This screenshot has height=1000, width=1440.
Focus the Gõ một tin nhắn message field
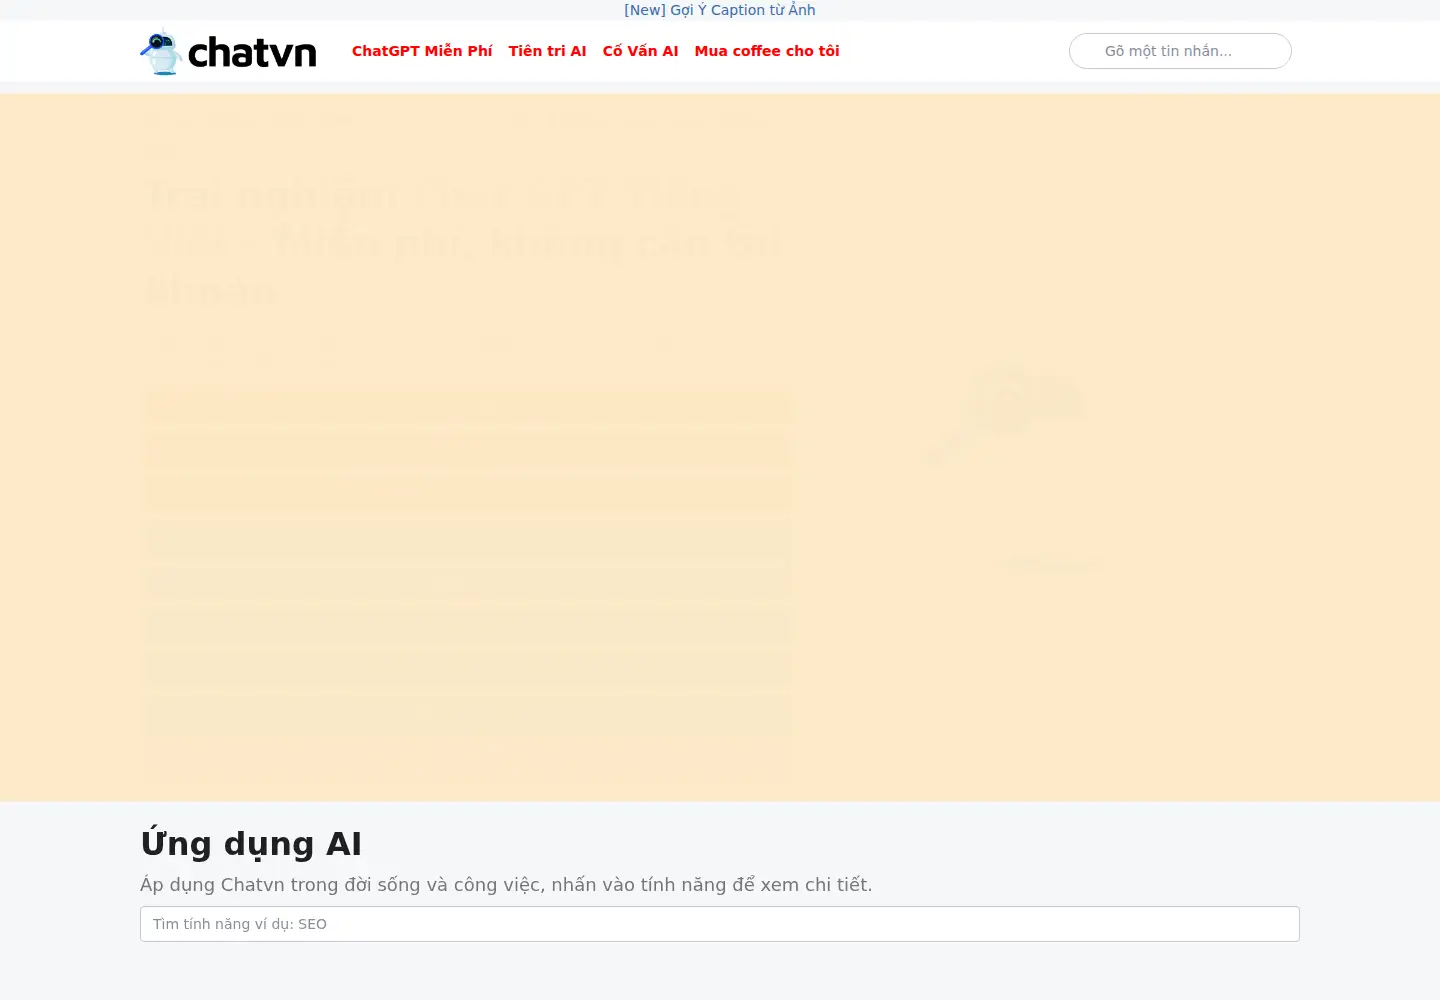1180,51
